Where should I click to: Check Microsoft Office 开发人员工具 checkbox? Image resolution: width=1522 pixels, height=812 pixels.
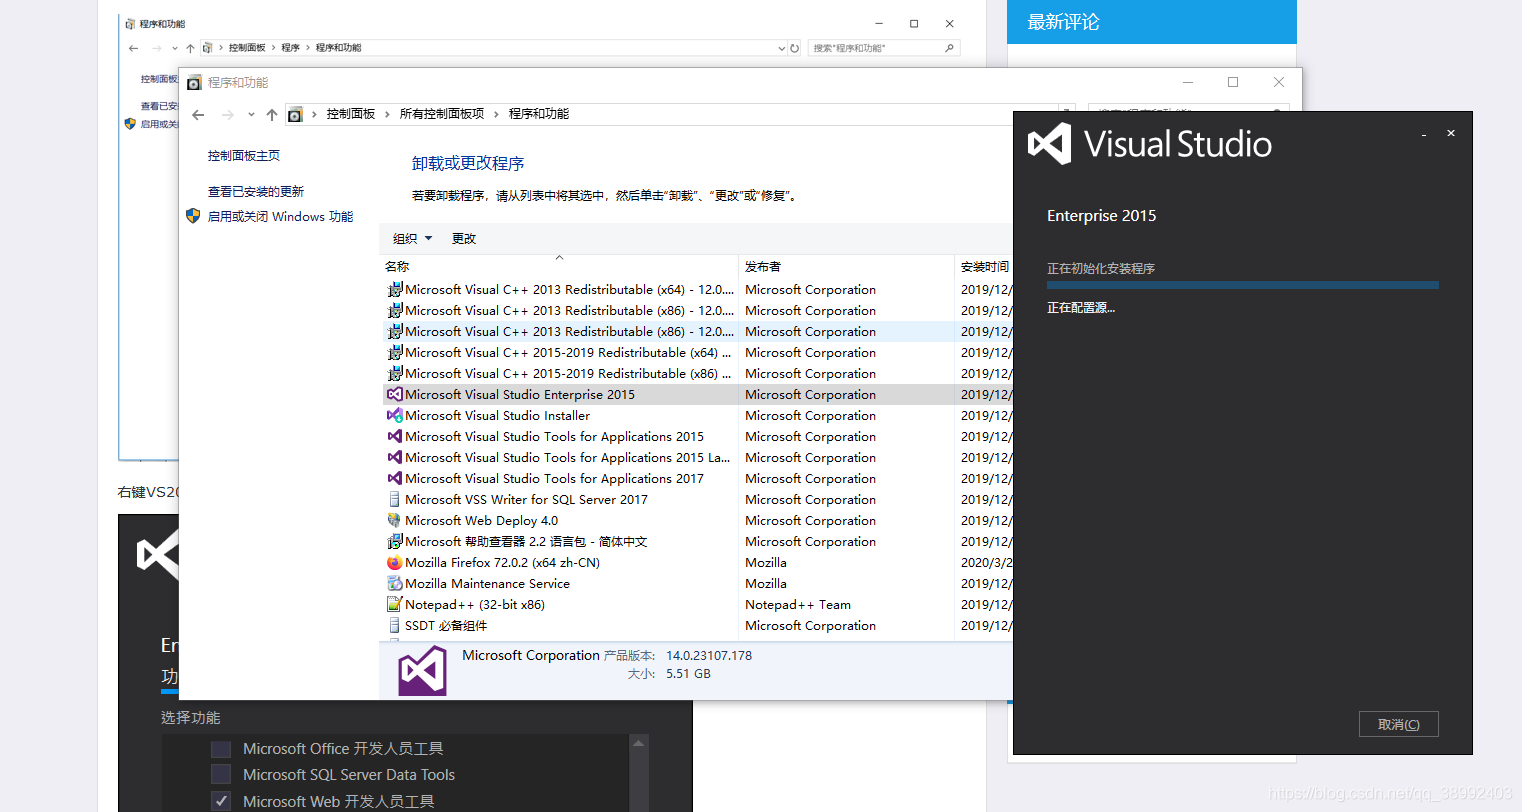[221, 749]
